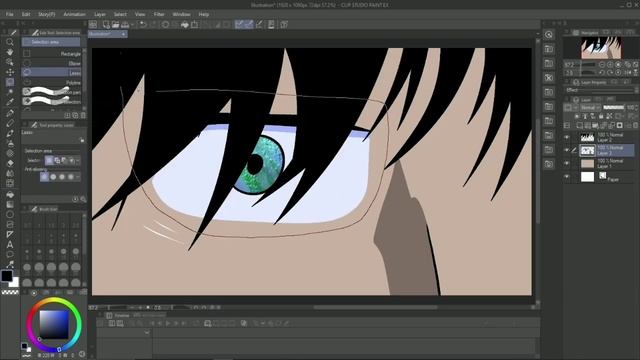Delete sub tool using trash icon
The width and height of the screenshot is (640, 360).
pyautogui.click(x=83, y=116)
